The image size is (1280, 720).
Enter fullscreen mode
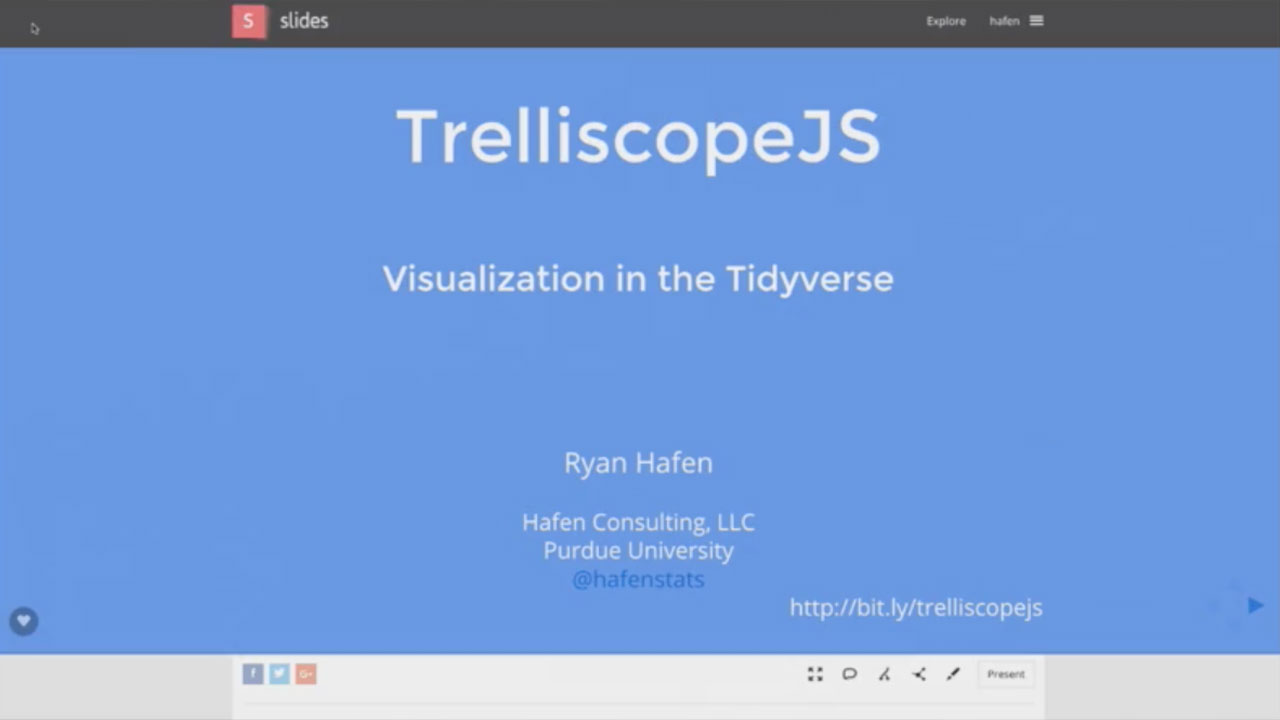pos(815,674)
